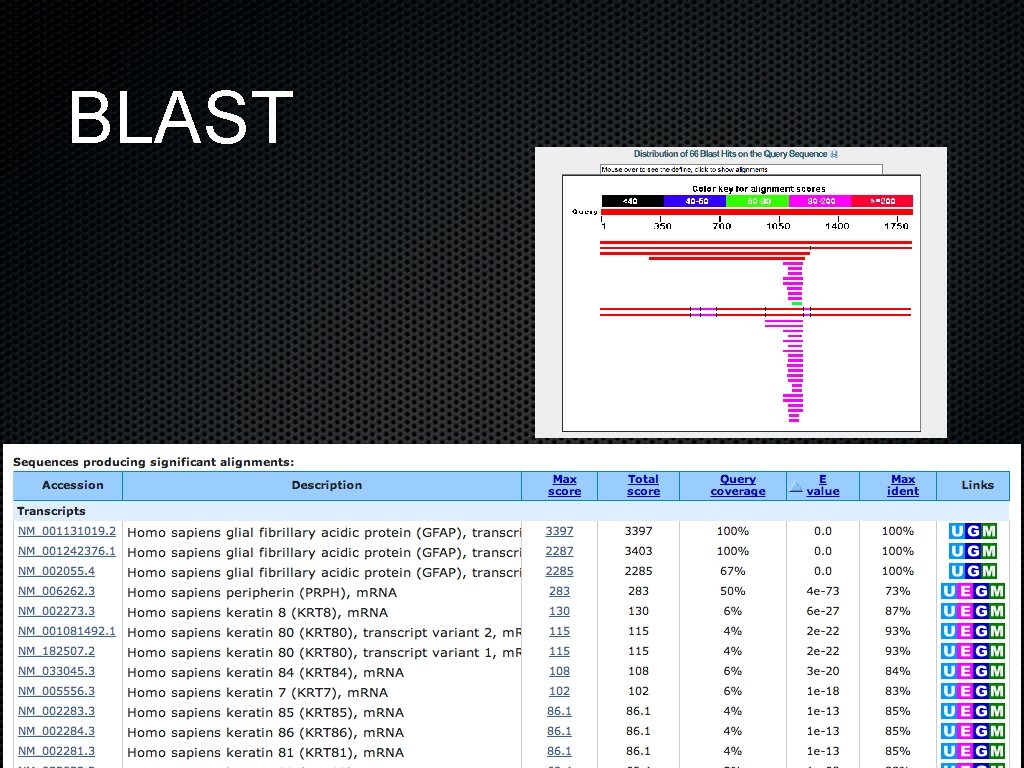The height and width of the screenshot is (768, 1024).
Task: Open accession NM_033045.3 for keratin 84
Action: [x=56, y=671]
